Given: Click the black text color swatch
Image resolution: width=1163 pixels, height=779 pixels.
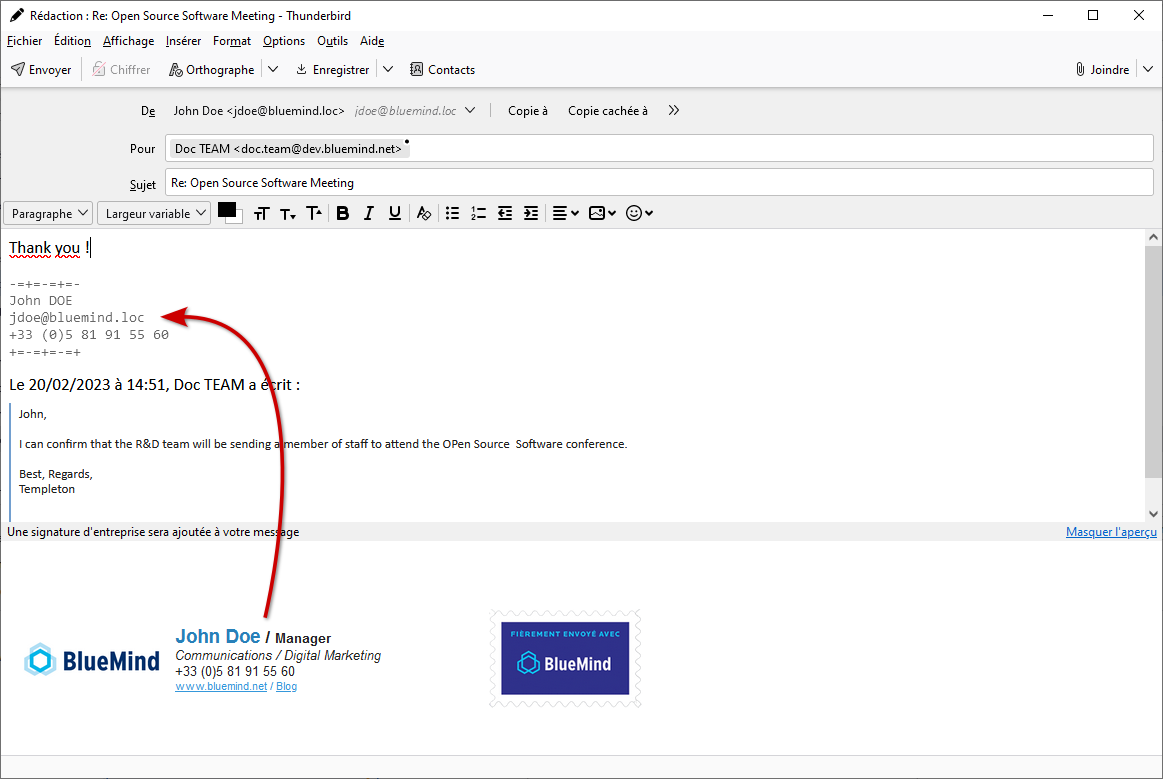Looking at the screenshot, I should (226, 210).
